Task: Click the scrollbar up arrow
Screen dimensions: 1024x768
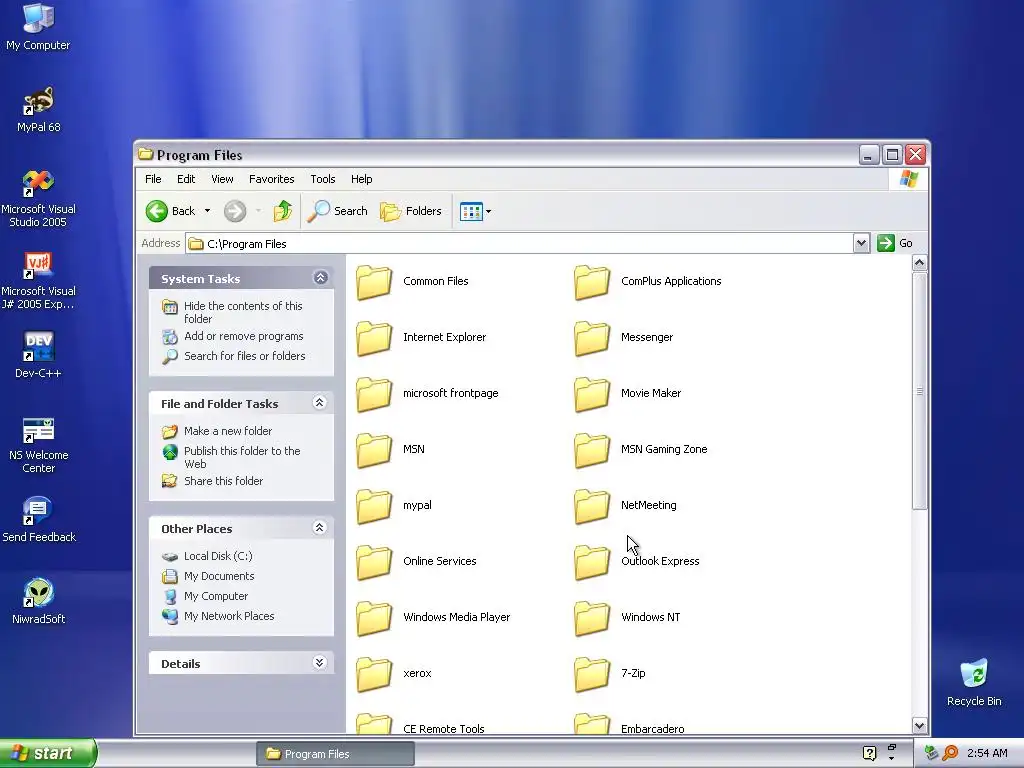Action: point(920,263)
